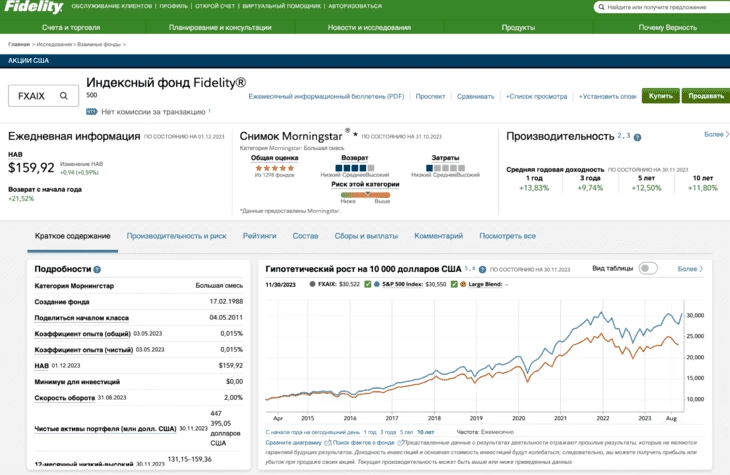
Task: Click the Сравнивать link
Action: coord(475,96)
